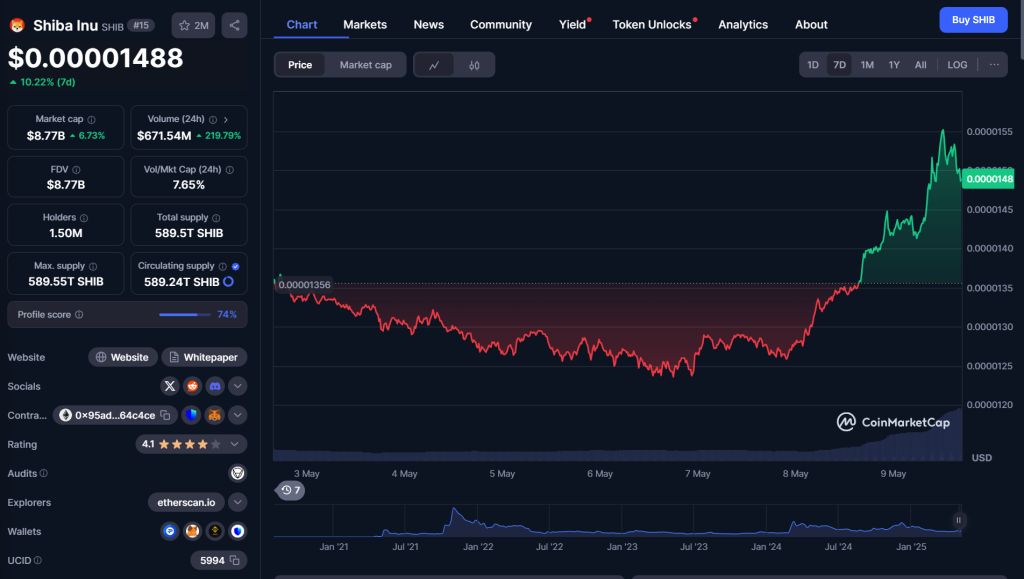Set chart range to All
This screenshot has height=579, width=1024.
pyautogui.click(x=920, y=65)
